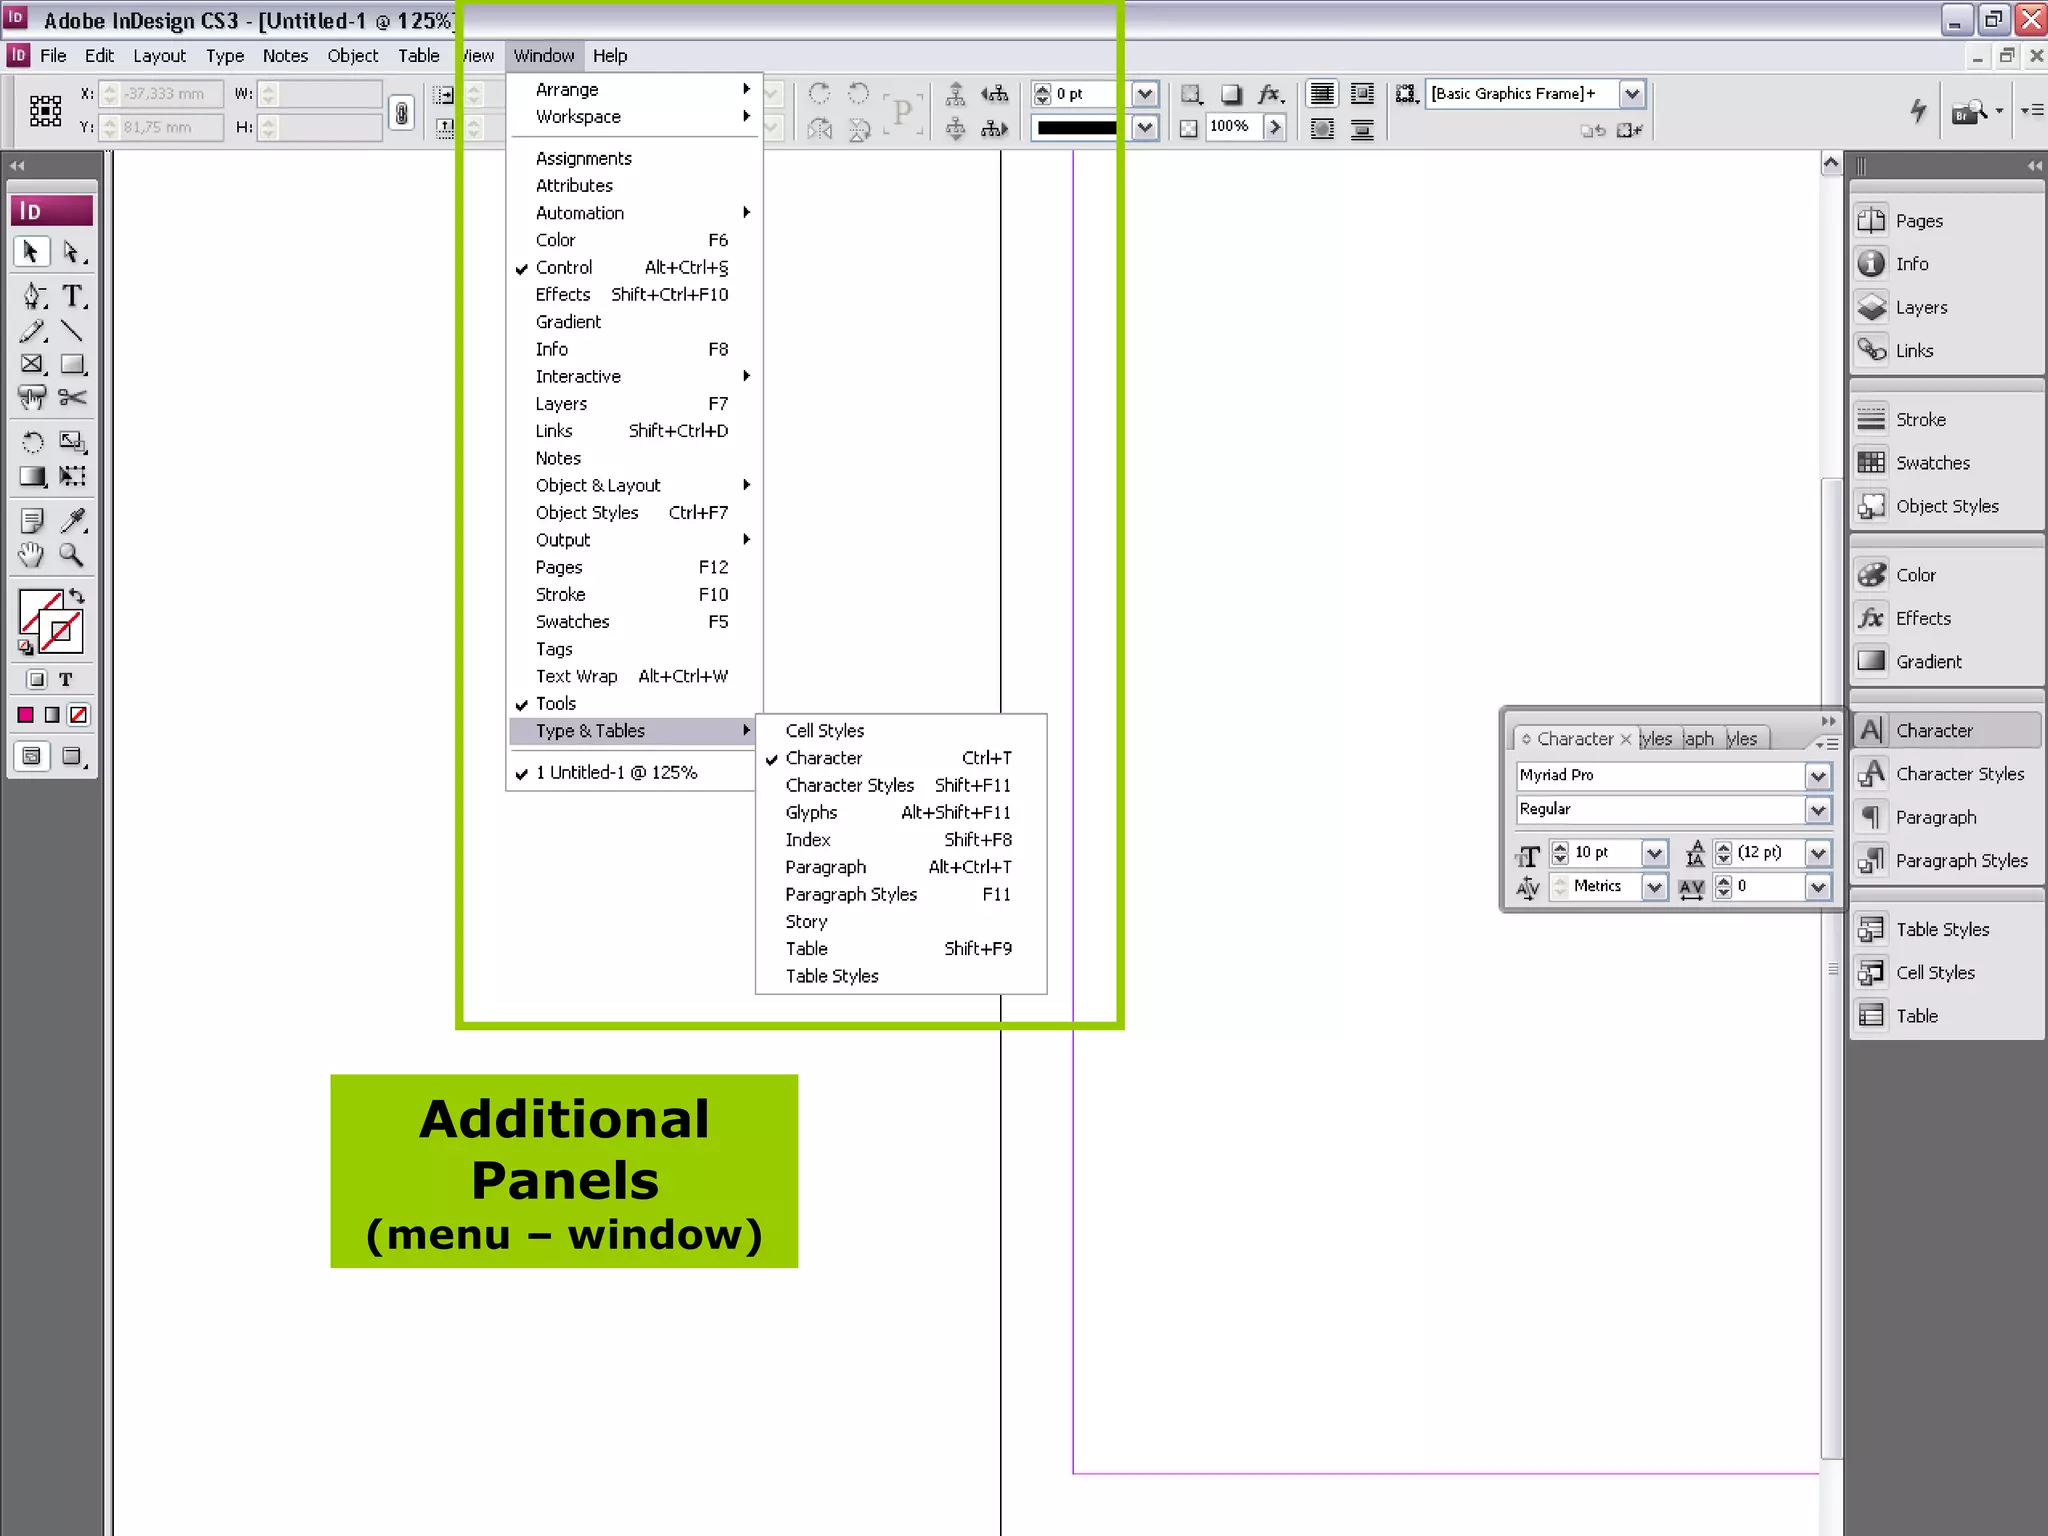Select the Scale tool
The width and height of the screenshot is (2048, 1536).
coord(72,442)
